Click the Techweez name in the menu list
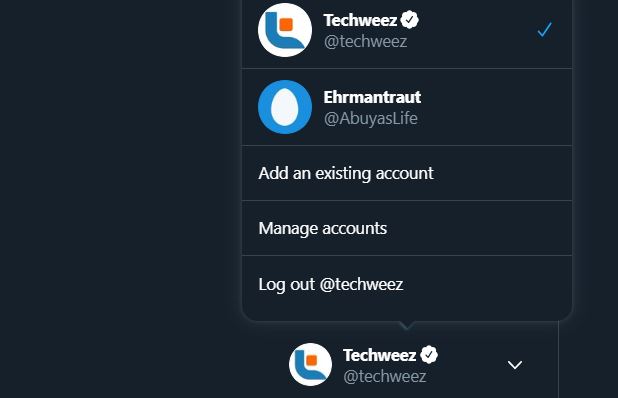This screenshot has height=398, width=618. pos(360,20)
